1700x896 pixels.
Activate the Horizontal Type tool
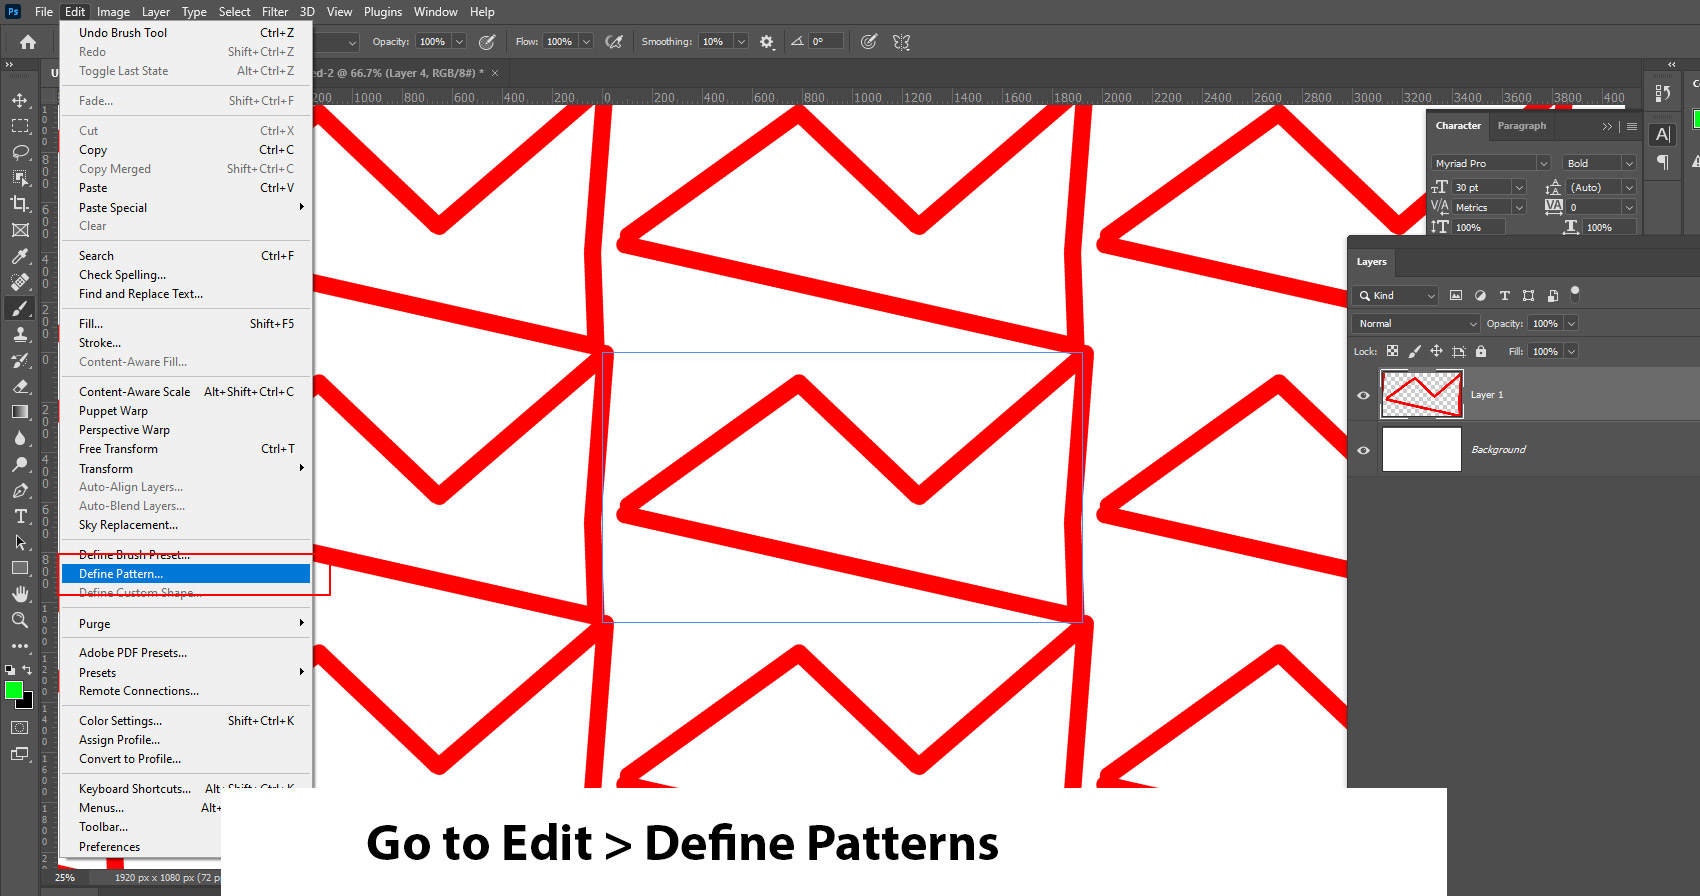click(20, 516)
